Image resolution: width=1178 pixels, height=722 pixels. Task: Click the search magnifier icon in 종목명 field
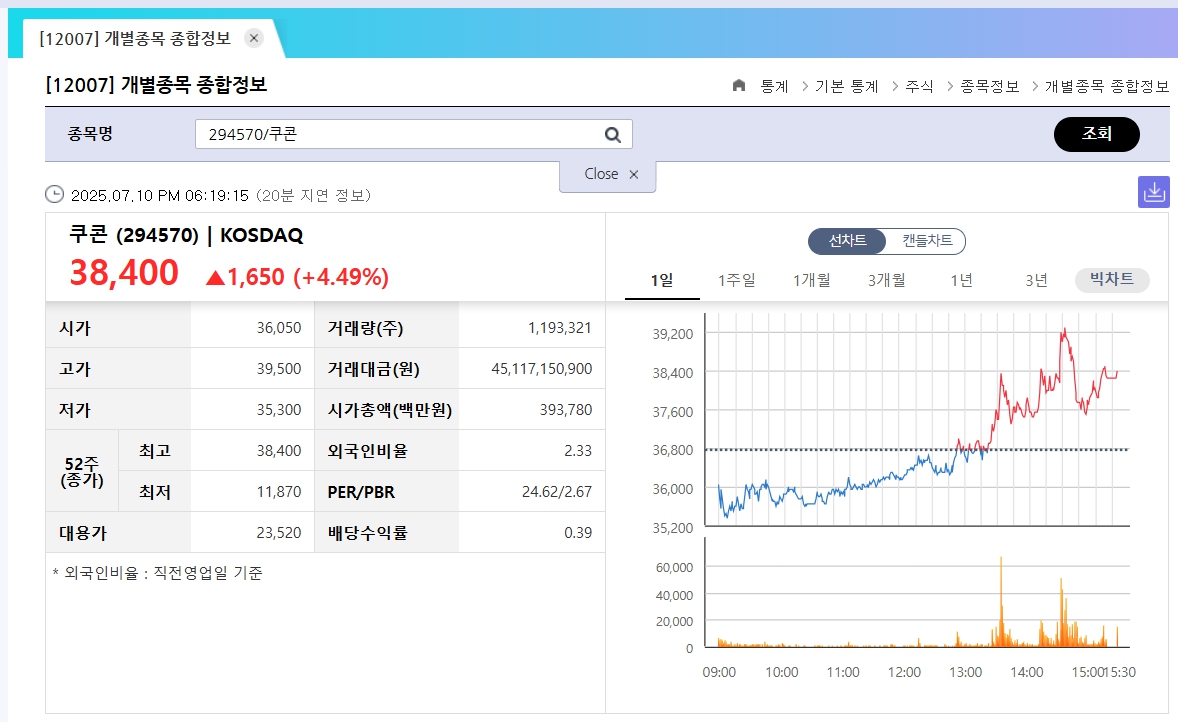click(x=613, y=134)
